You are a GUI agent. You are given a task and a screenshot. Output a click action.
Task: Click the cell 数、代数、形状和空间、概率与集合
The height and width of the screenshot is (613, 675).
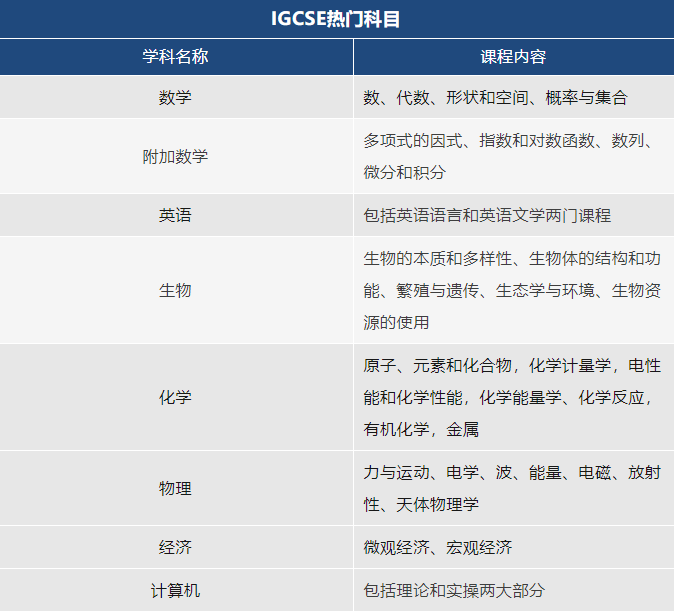(x=514, y=97)
